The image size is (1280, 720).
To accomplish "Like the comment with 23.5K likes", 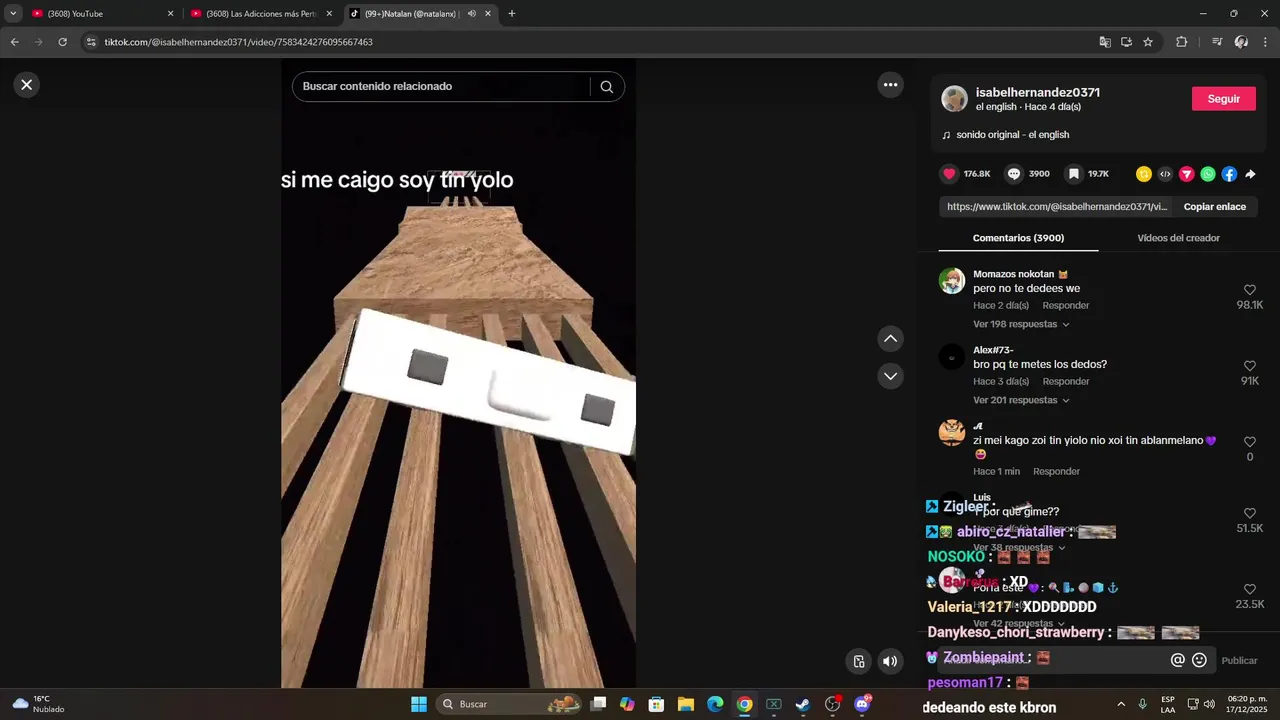I will click(1249, 589).
